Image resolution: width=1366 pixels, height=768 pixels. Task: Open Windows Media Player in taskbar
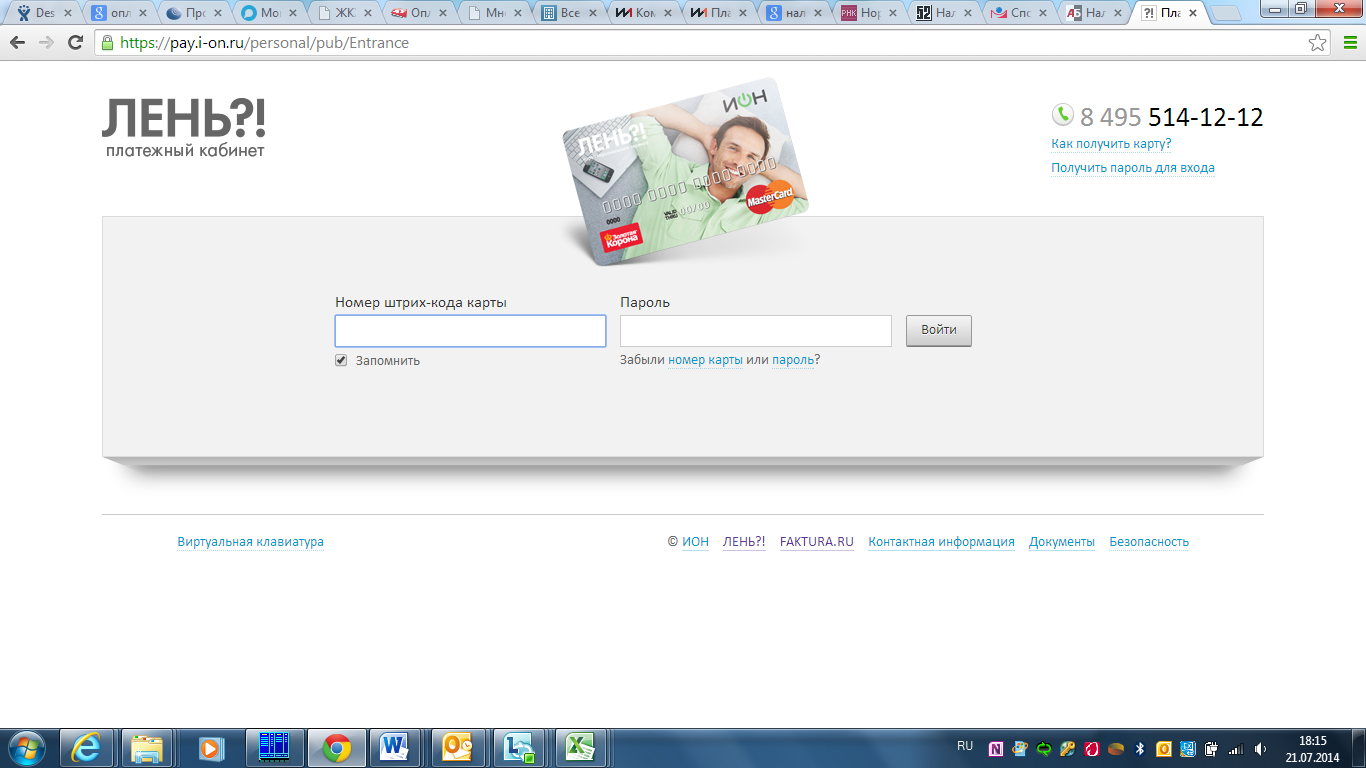210,747
